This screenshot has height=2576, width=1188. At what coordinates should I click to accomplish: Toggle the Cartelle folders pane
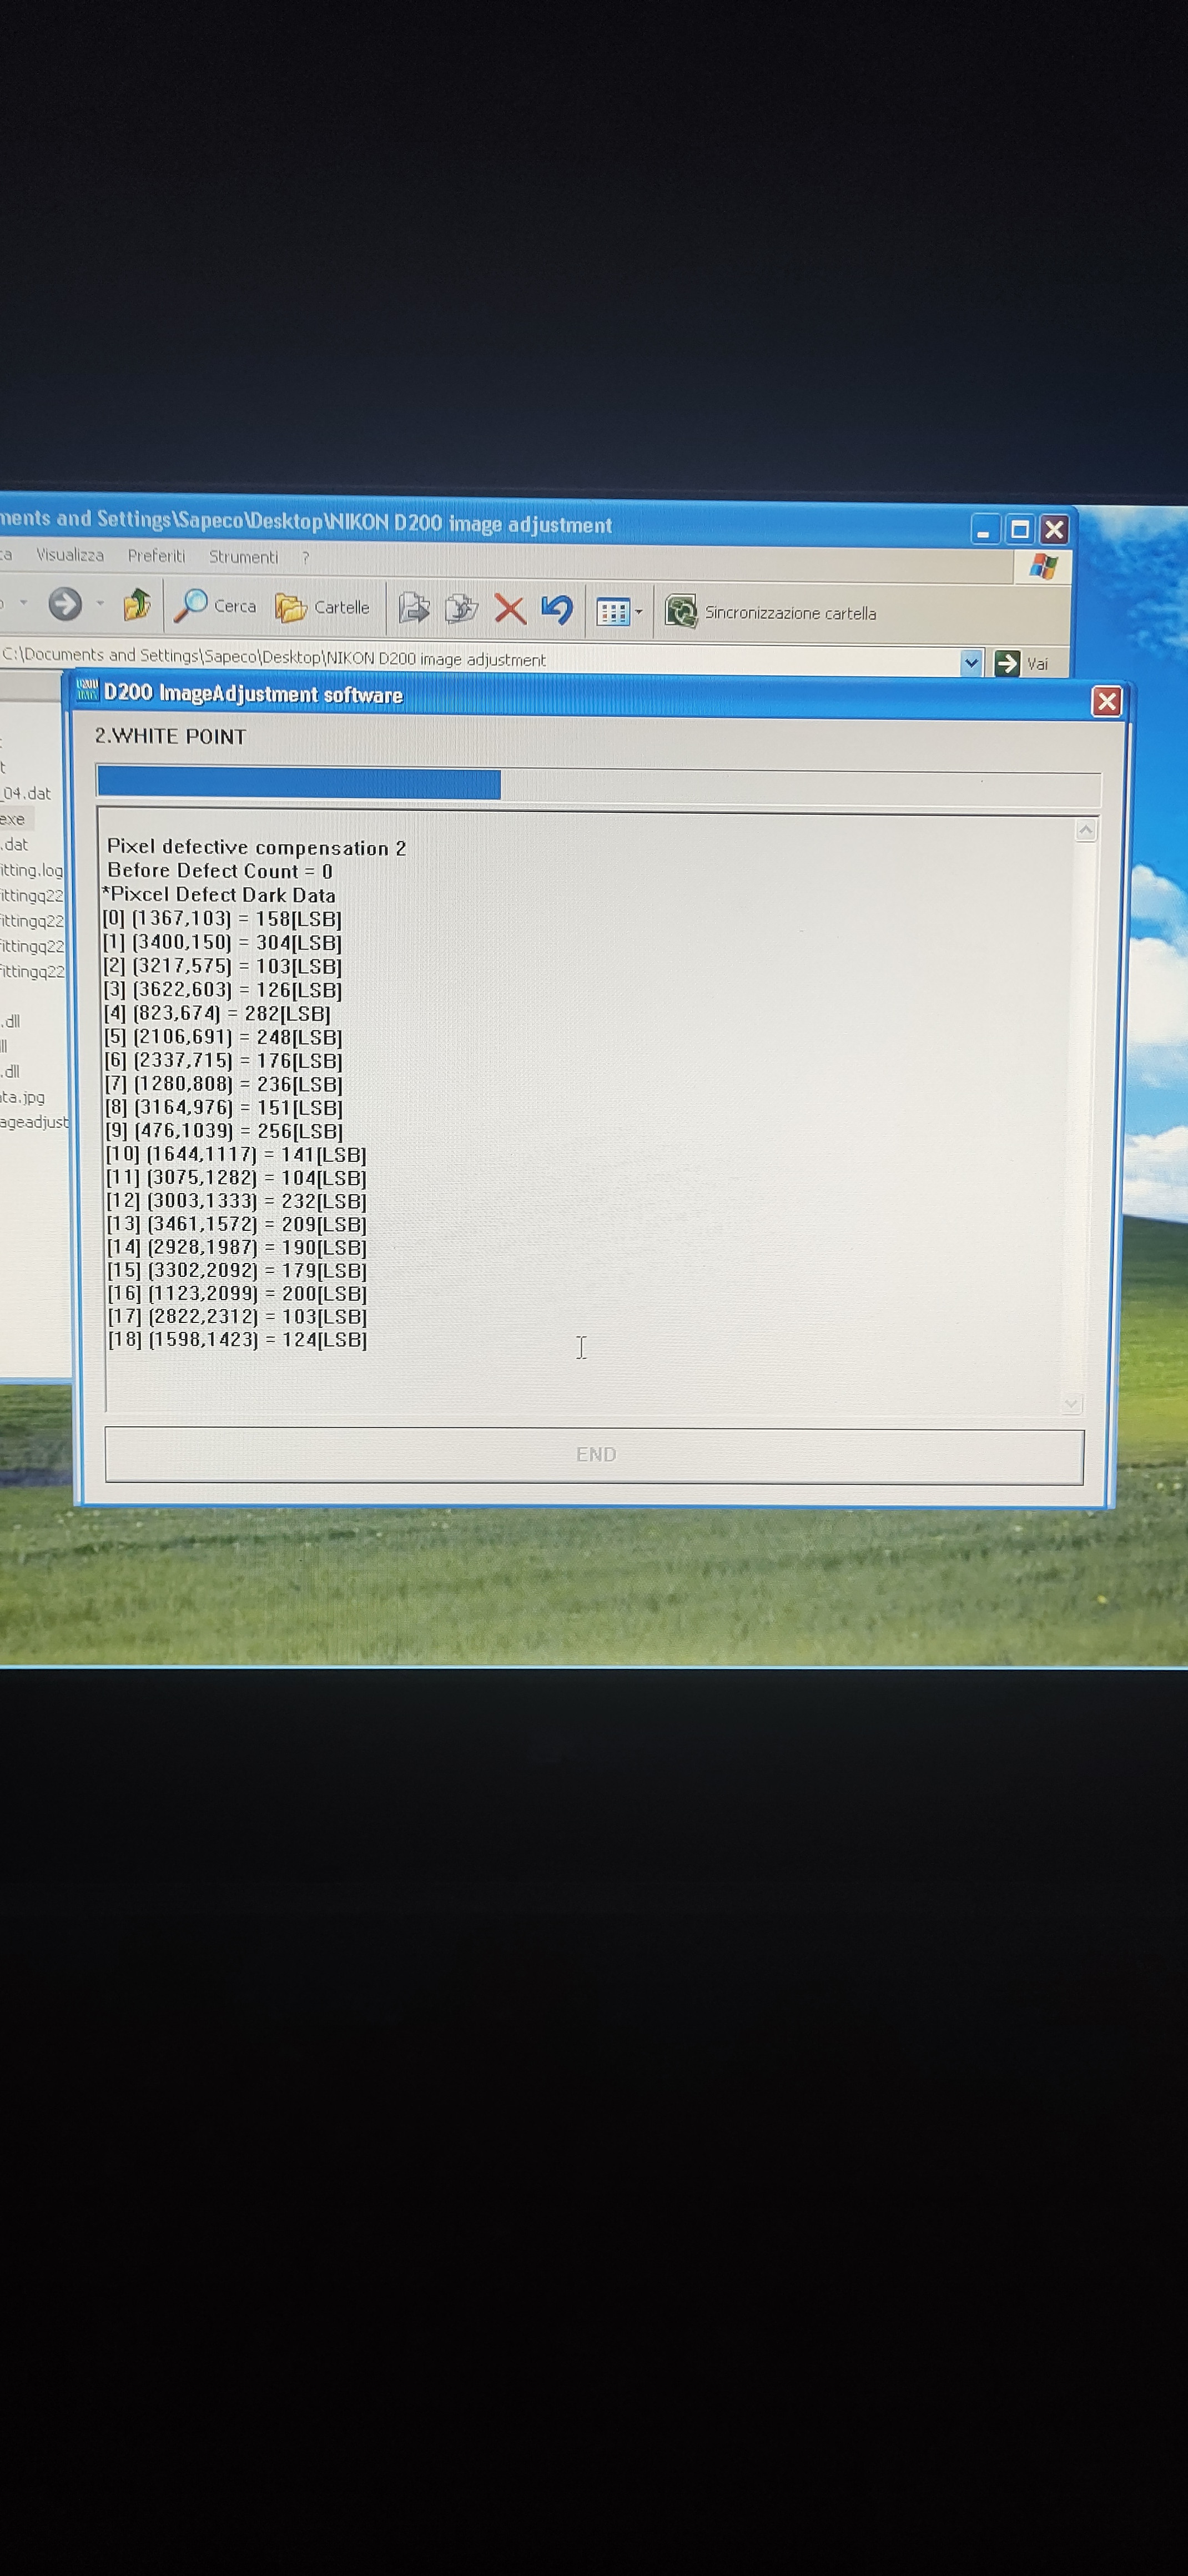click(322, 607)
